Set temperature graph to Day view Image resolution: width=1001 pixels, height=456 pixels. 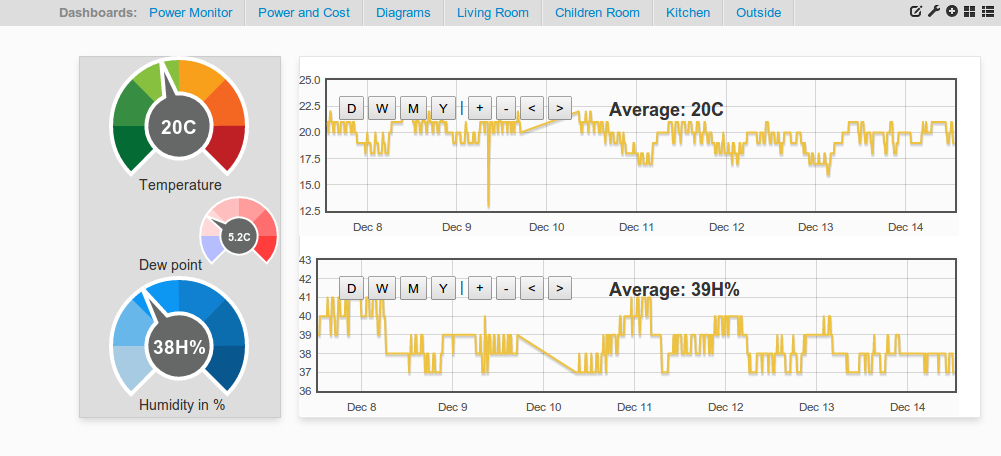click(350, 109)
